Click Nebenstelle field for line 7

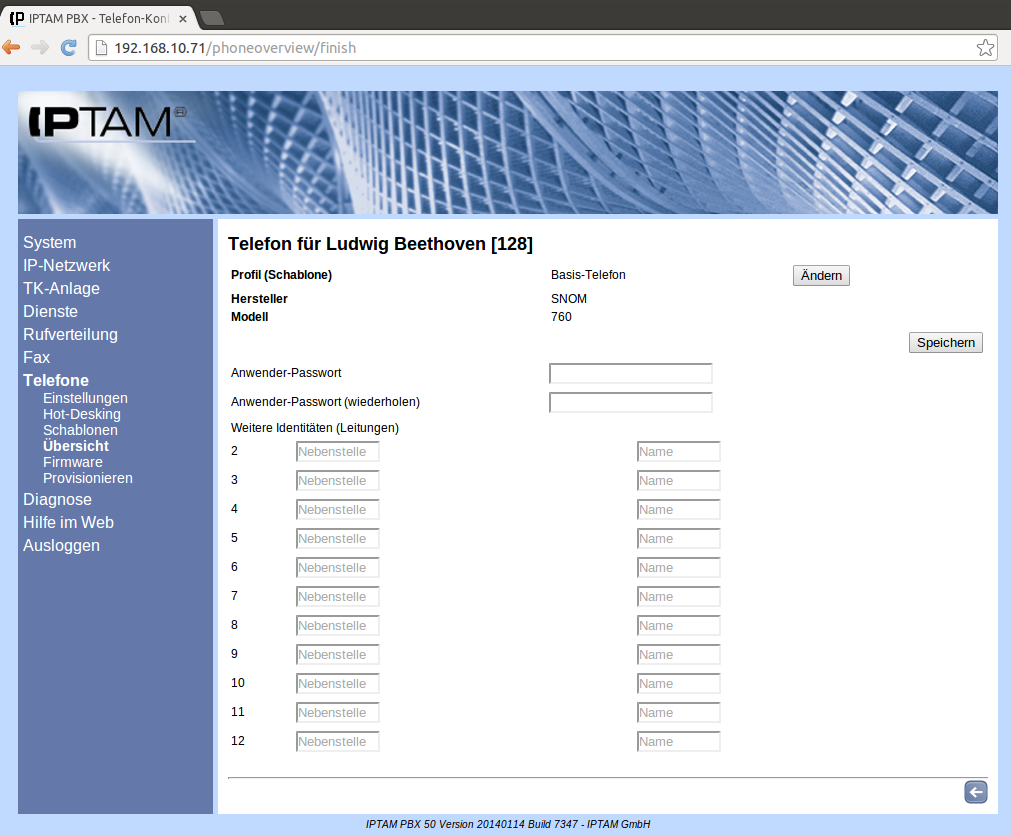[x=337, y=596]
